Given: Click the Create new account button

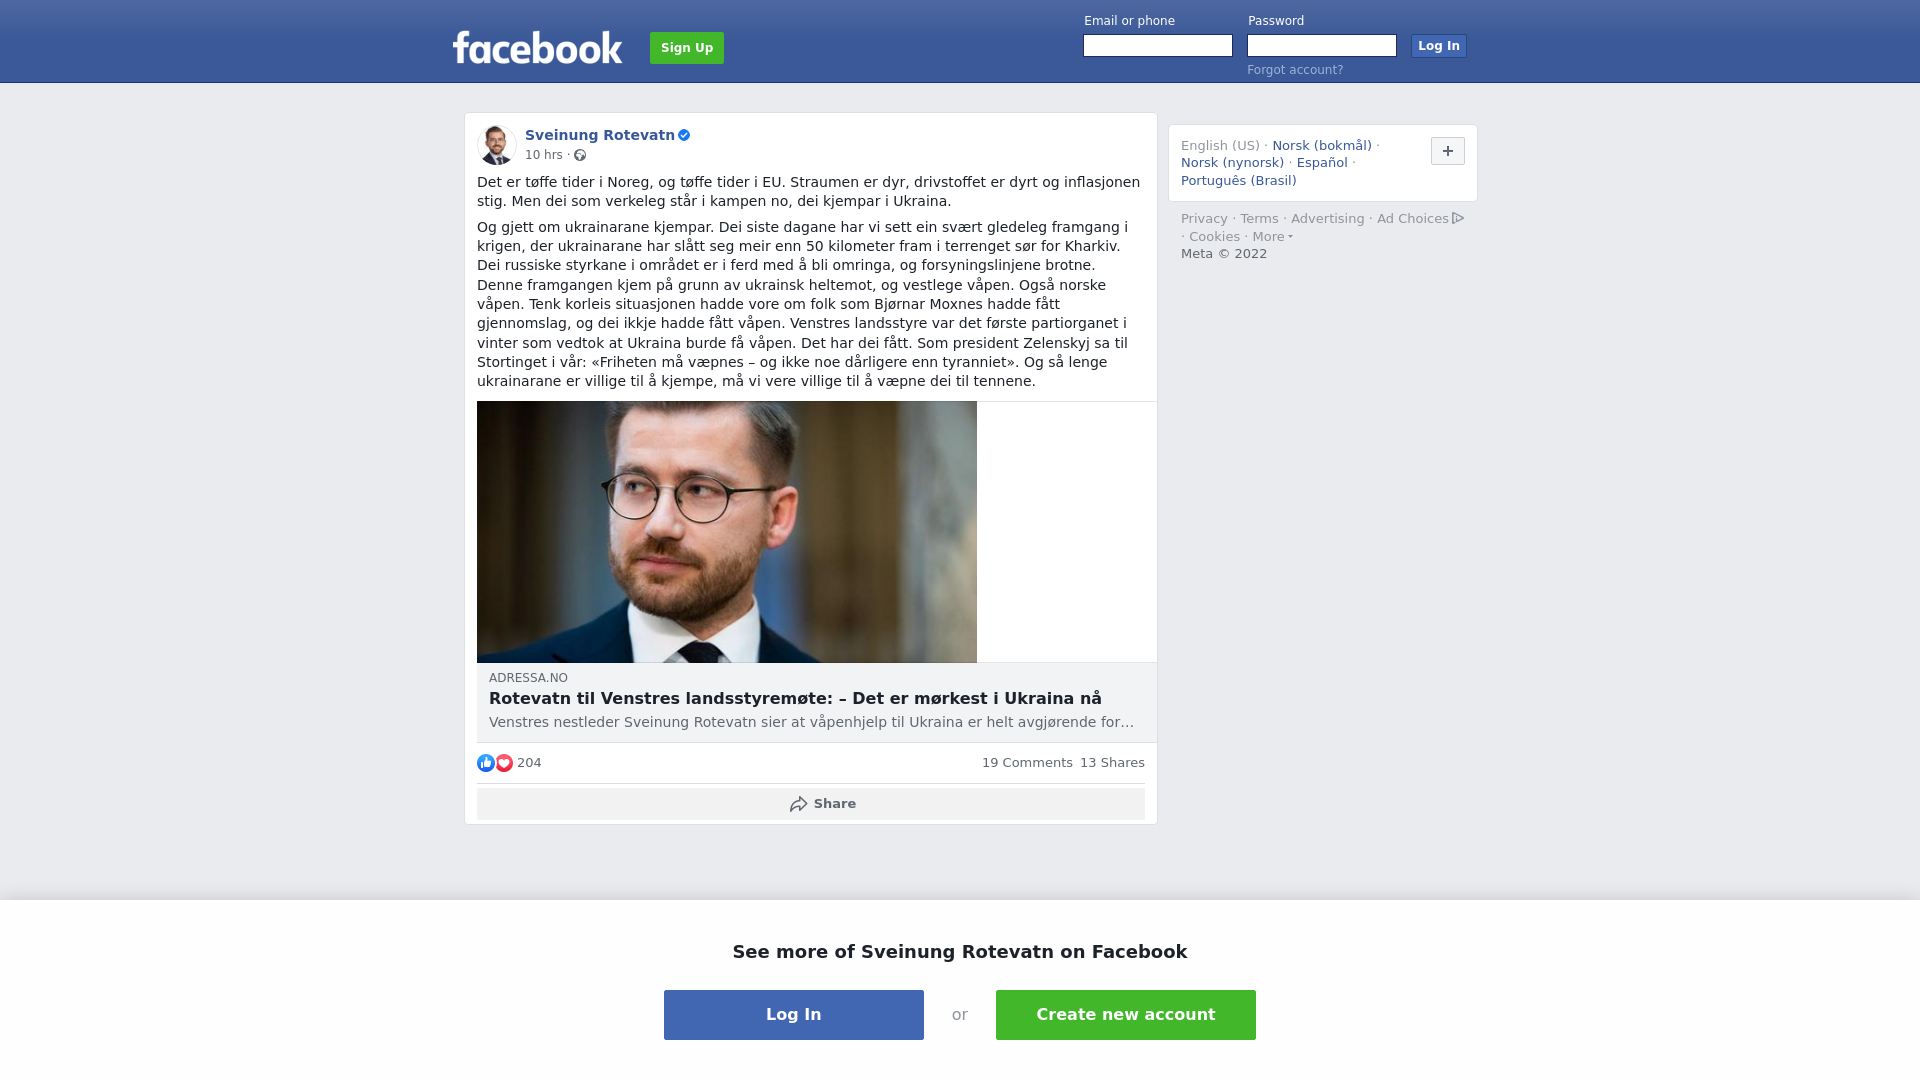Looking at the screenshot, I should [x=1126, y=1015].
